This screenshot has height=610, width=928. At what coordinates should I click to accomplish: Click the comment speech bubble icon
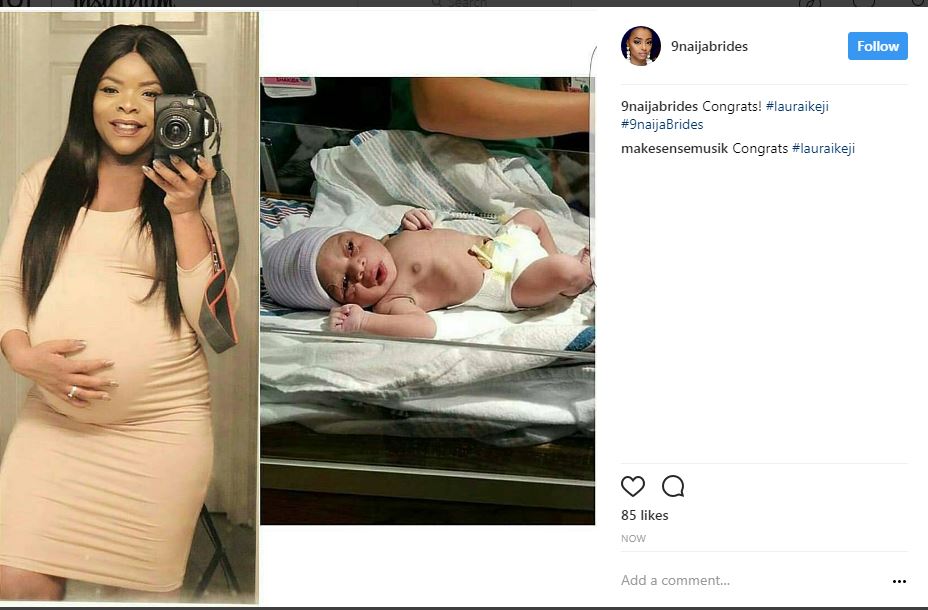673,486
